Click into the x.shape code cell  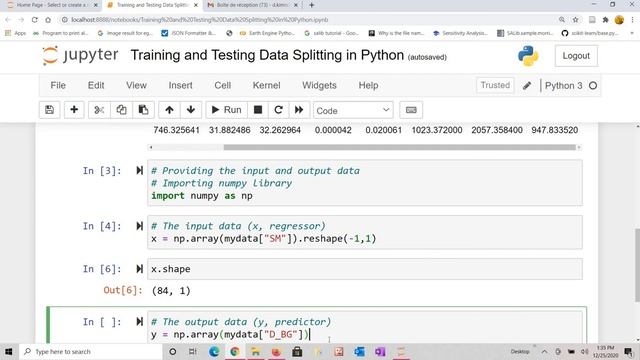(x=364, y=269)
